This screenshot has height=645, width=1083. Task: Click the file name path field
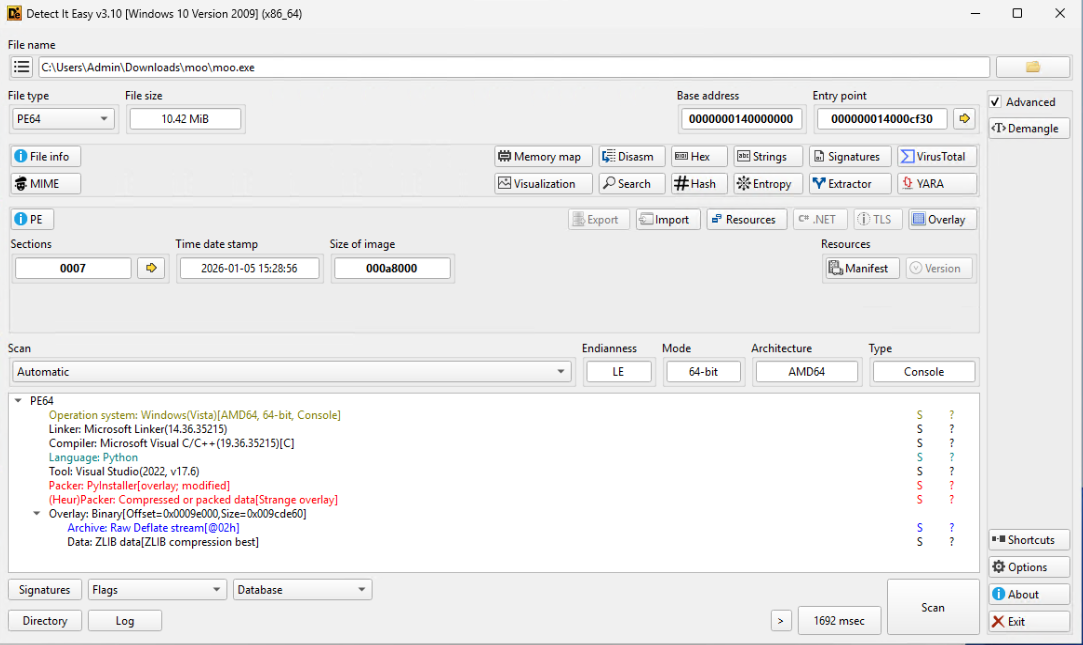[513, 67]
